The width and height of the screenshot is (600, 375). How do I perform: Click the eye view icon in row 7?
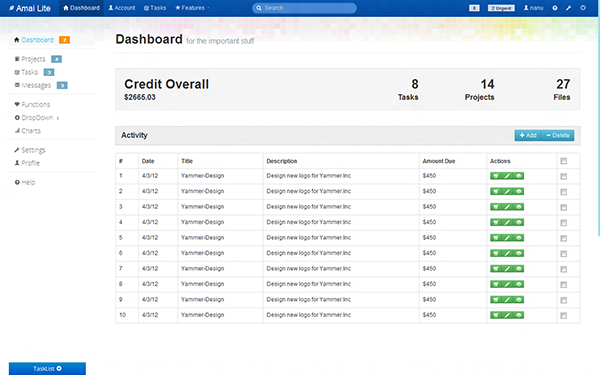tap(518, 269)
